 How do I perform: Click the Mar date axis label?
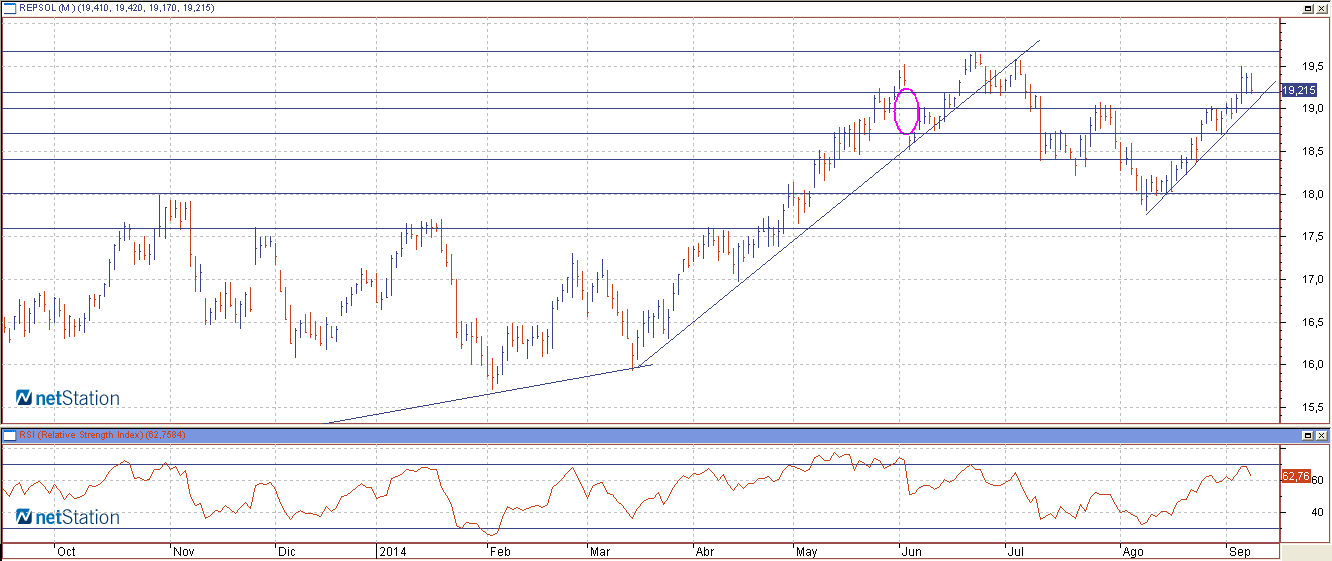pyautogui.click(x=600, y=551)
